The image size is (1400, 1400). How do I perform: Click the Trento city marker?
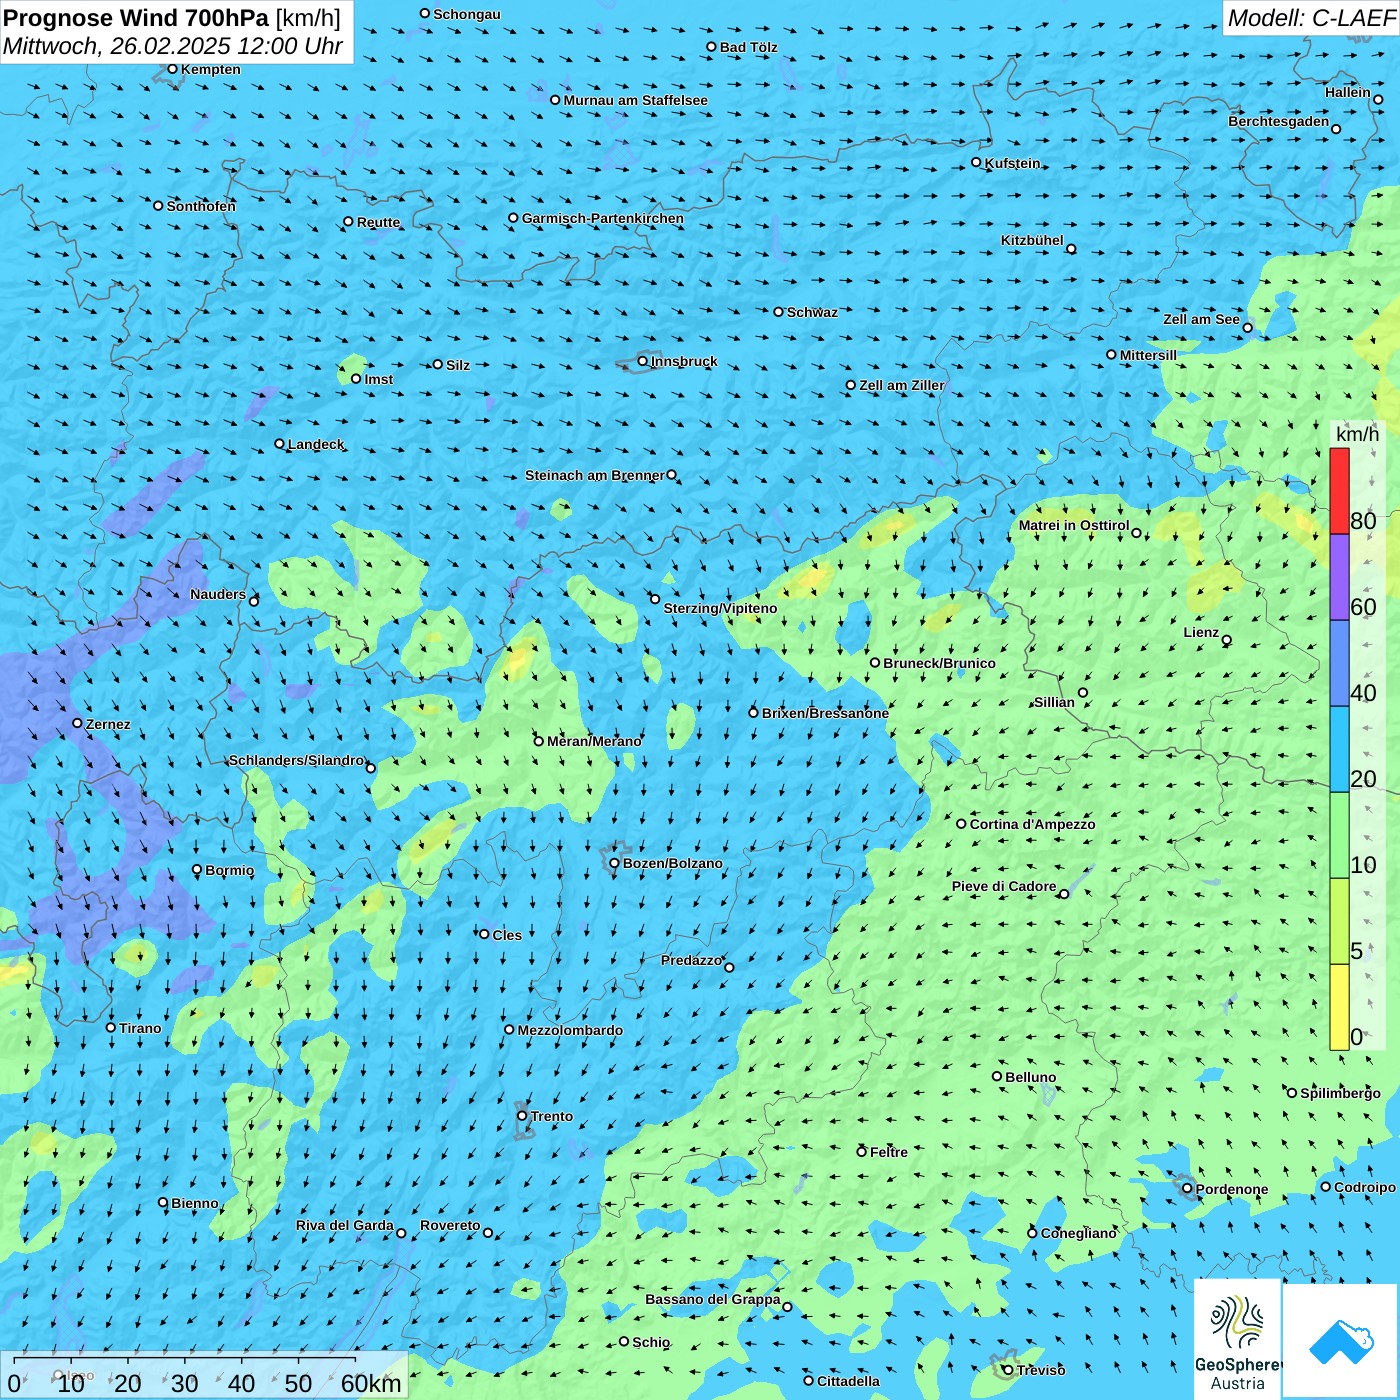[x=522, y=1116]
